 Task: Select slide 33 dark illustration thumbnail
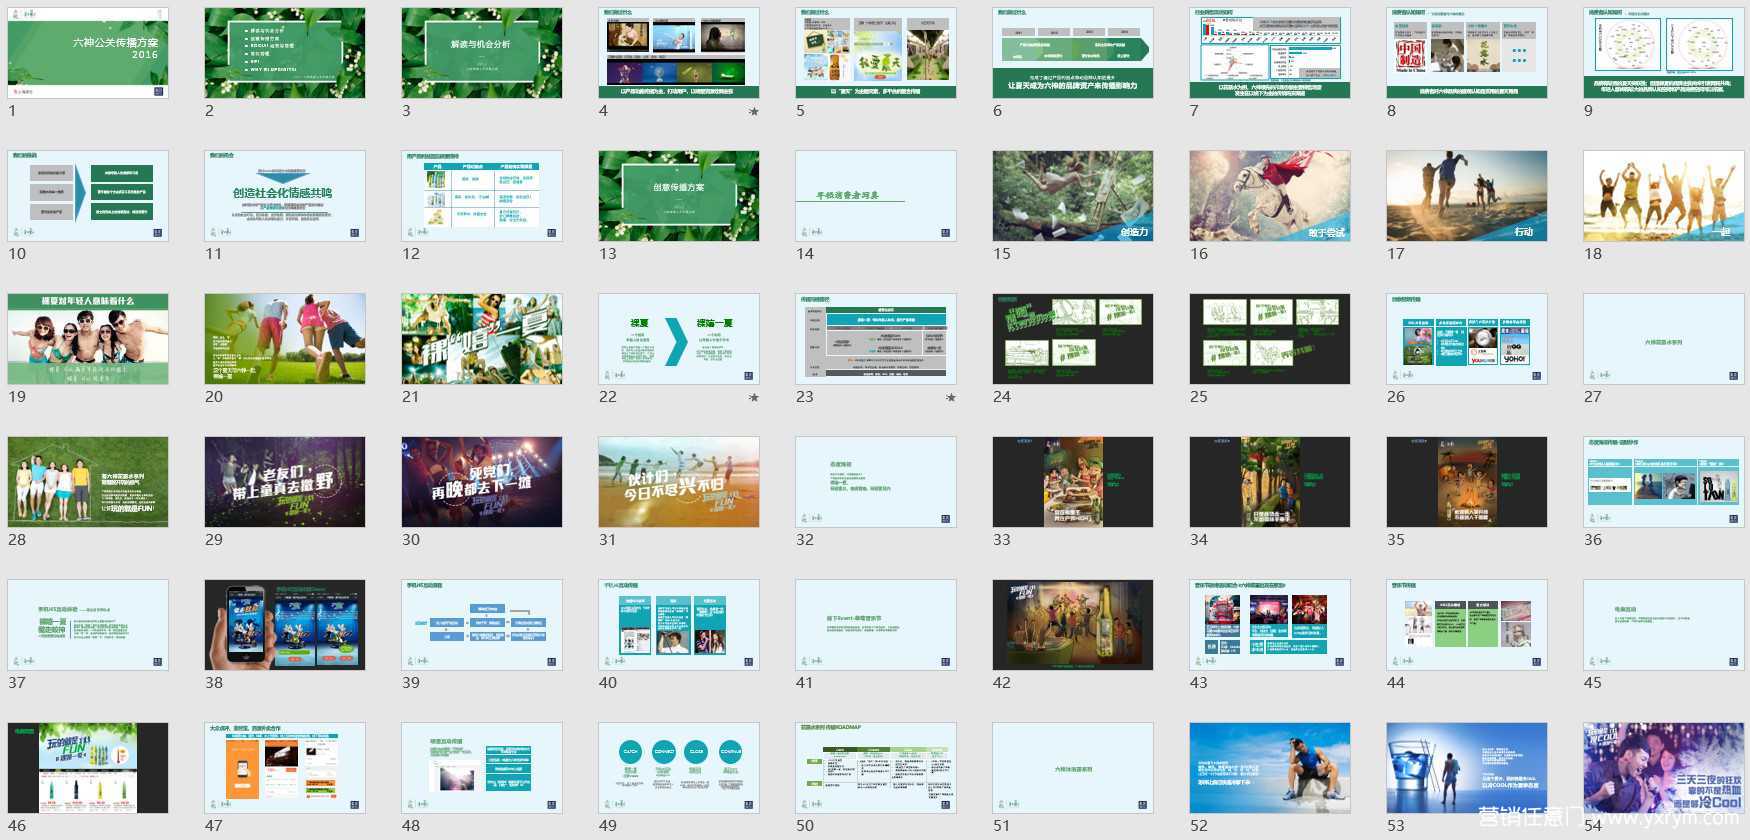tap(1073, 482)
